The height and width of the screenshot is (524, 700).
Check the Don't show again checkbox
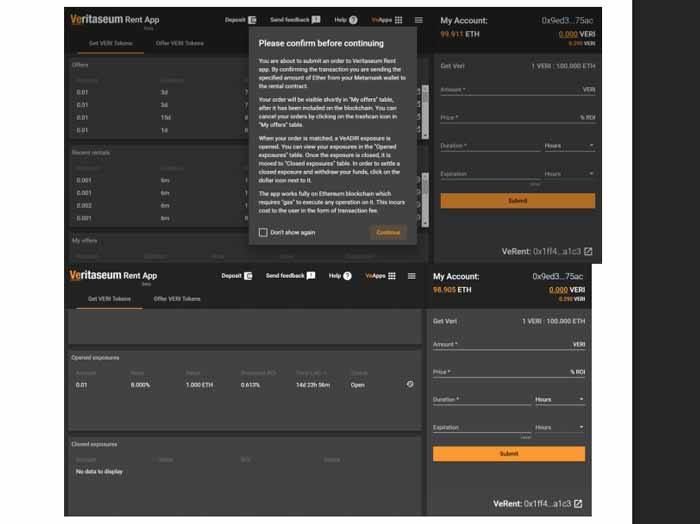pos(263,232)
